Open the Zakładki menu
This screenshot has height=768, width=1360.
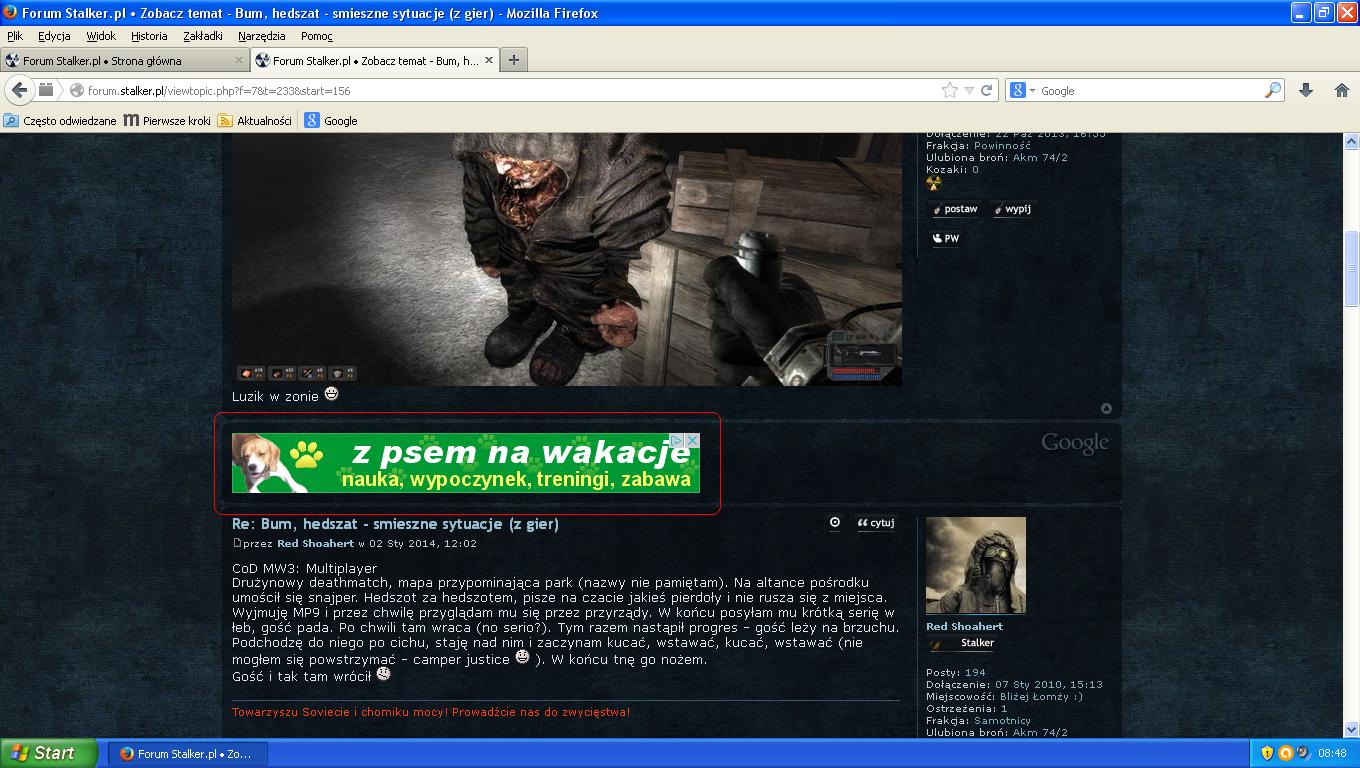point(203,36)
